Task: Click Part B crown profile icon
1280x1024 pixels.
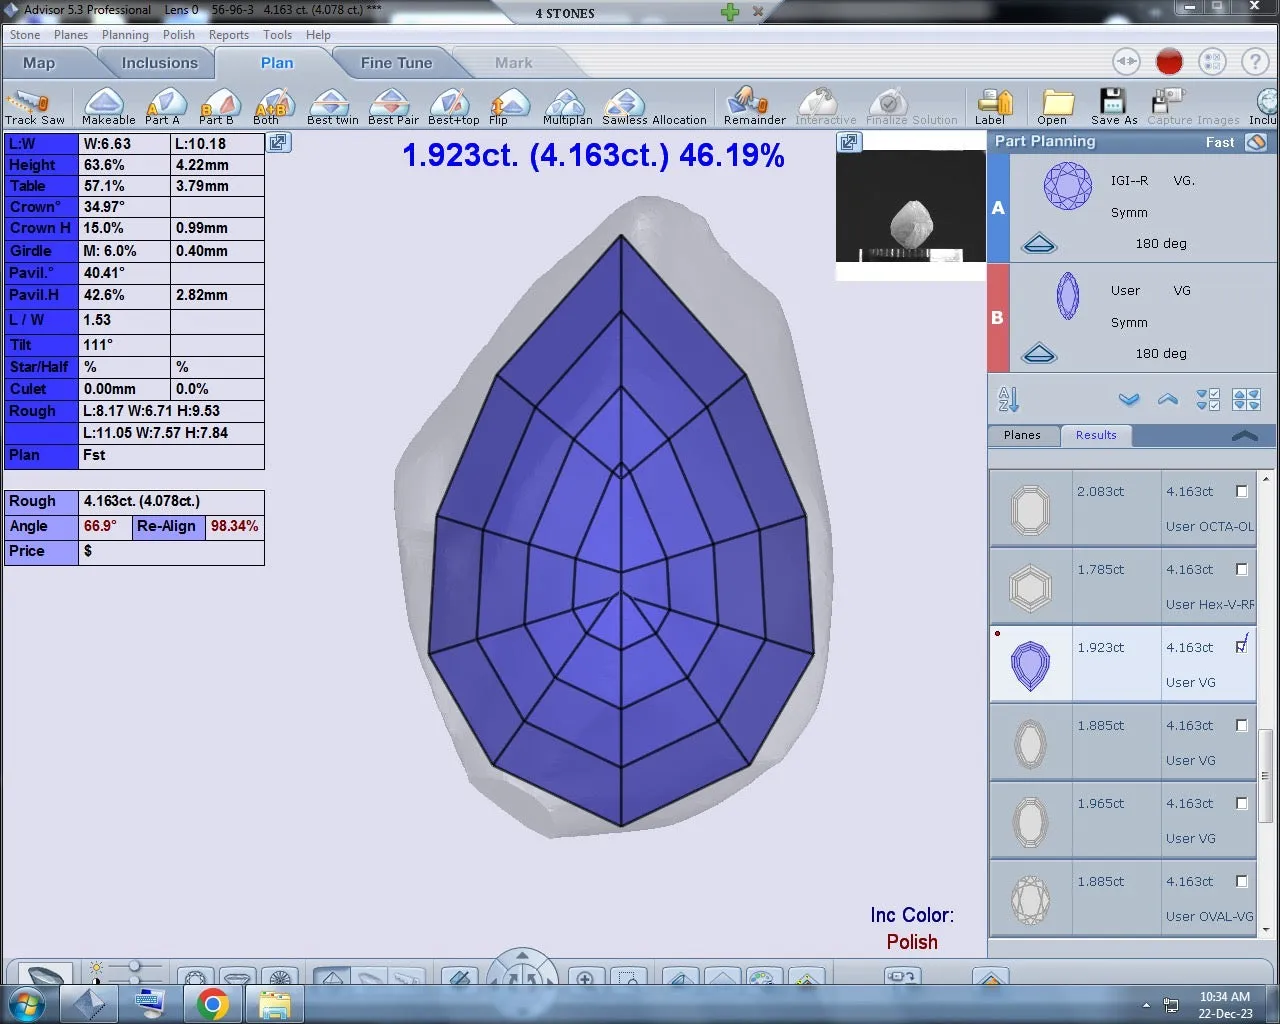Action: point(1040,353)
